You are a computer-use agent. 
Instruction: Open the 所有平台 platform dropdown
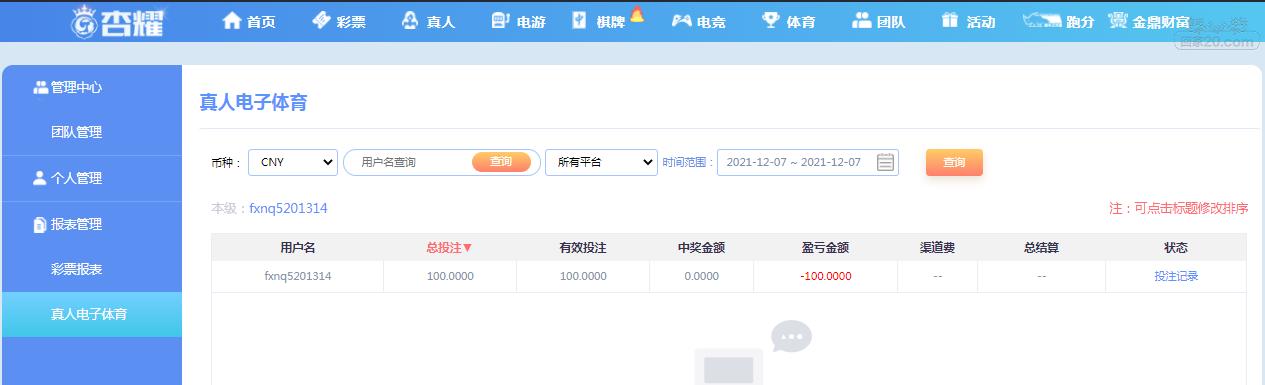point(601,162)
